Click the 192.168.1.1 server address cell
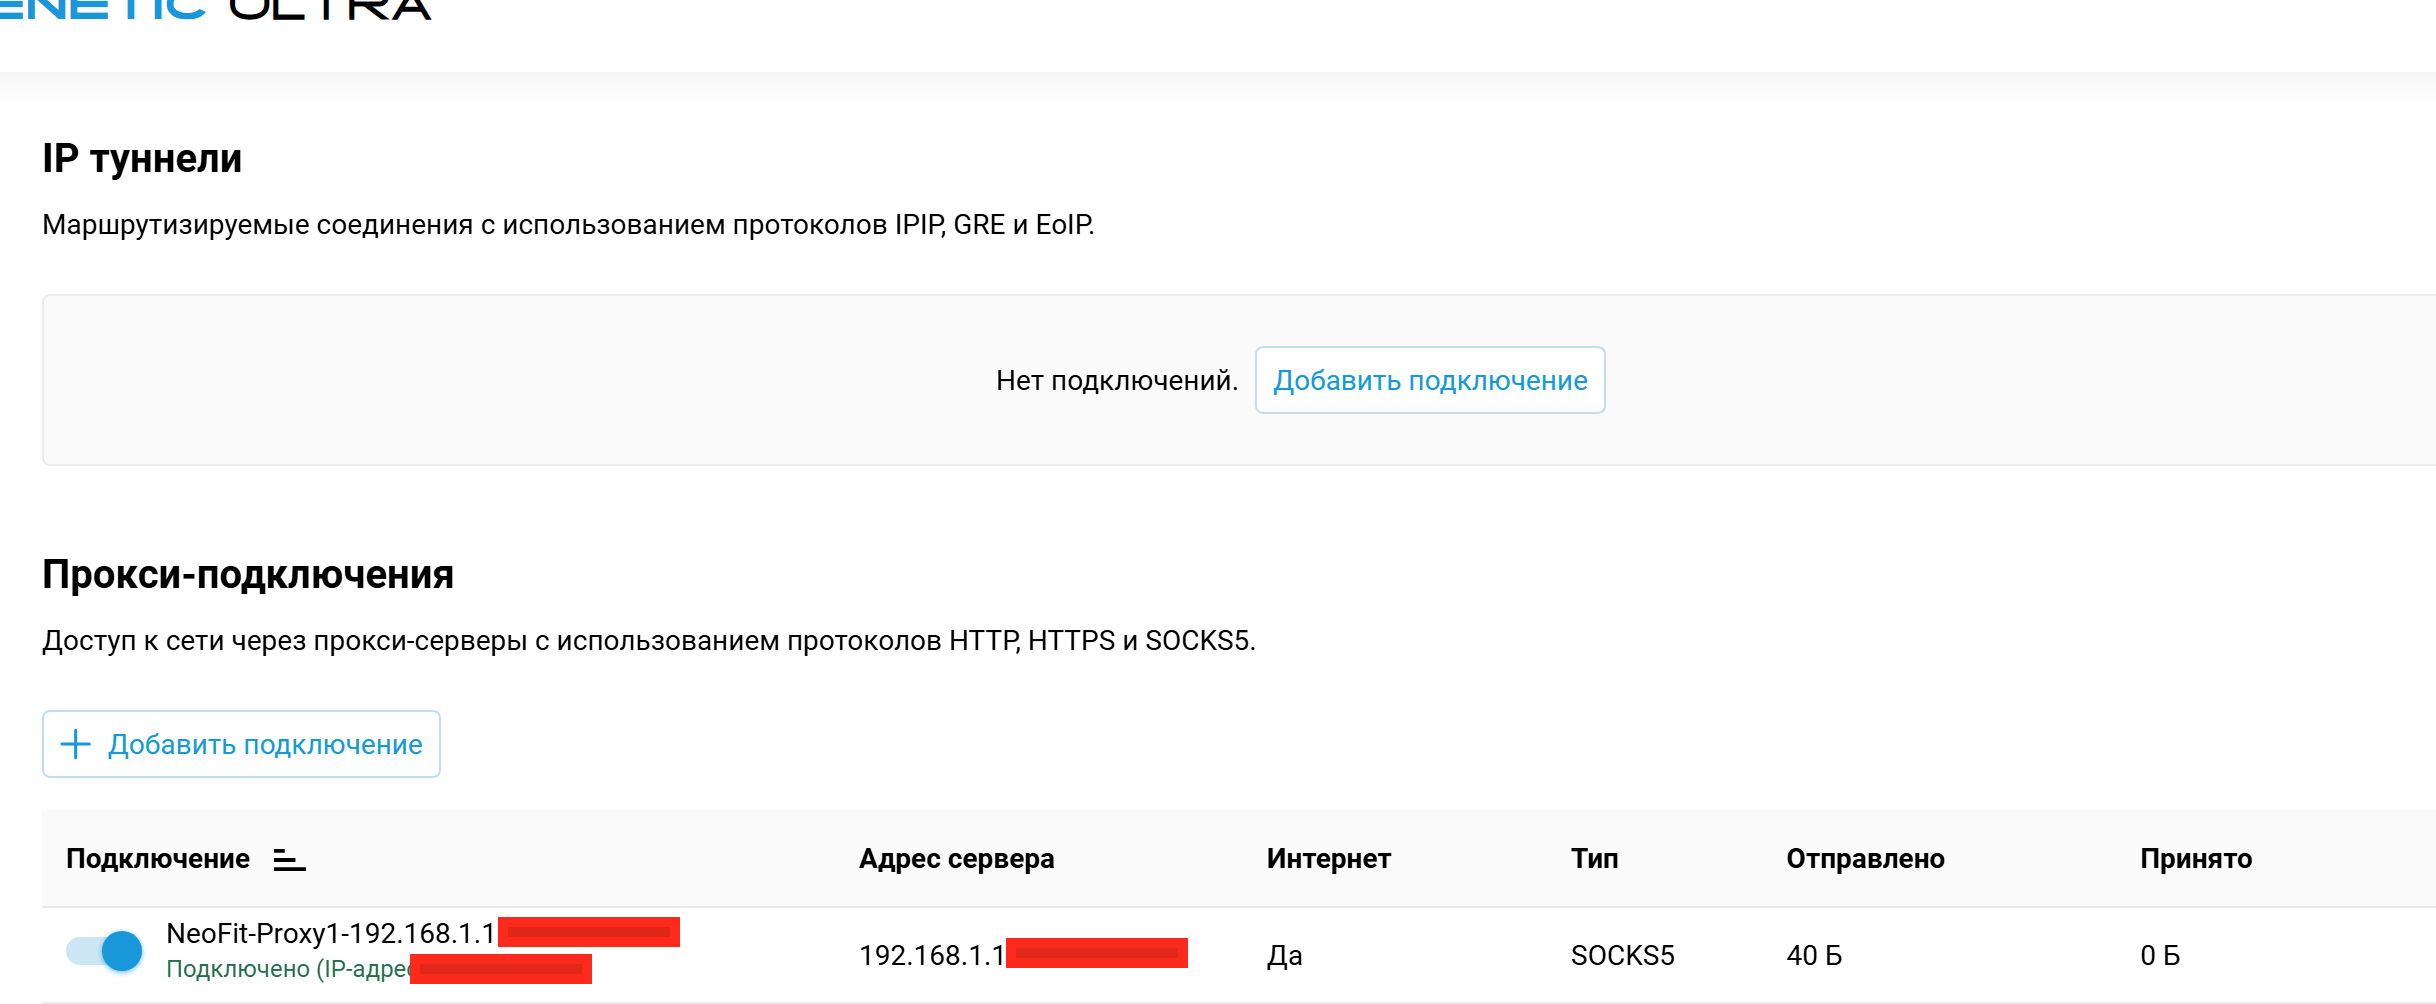Screen dimensions: 2436x1004 click(x=931, y=956)
